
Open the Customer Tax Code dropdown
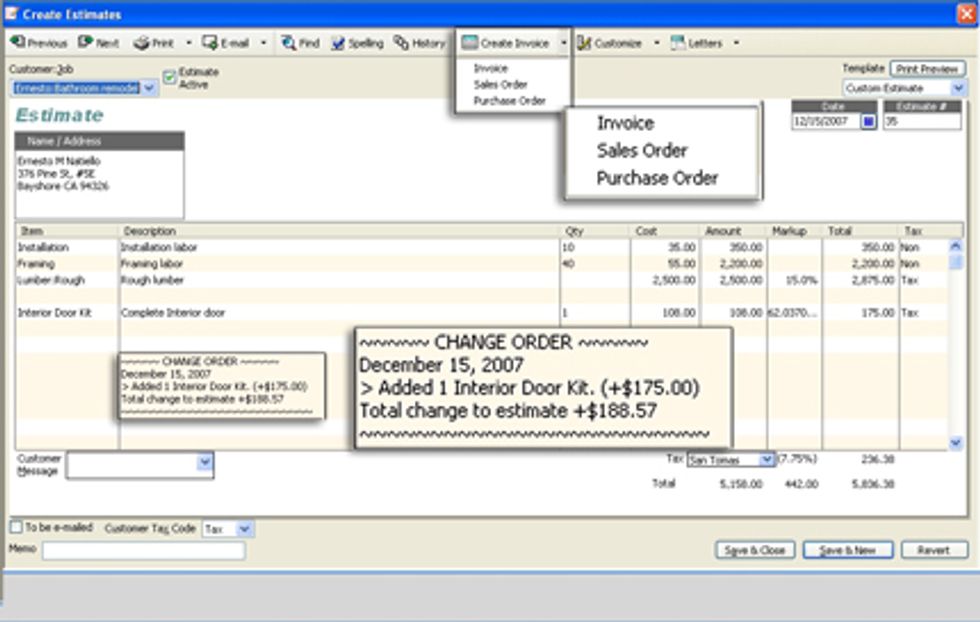(x=244, y=529)
